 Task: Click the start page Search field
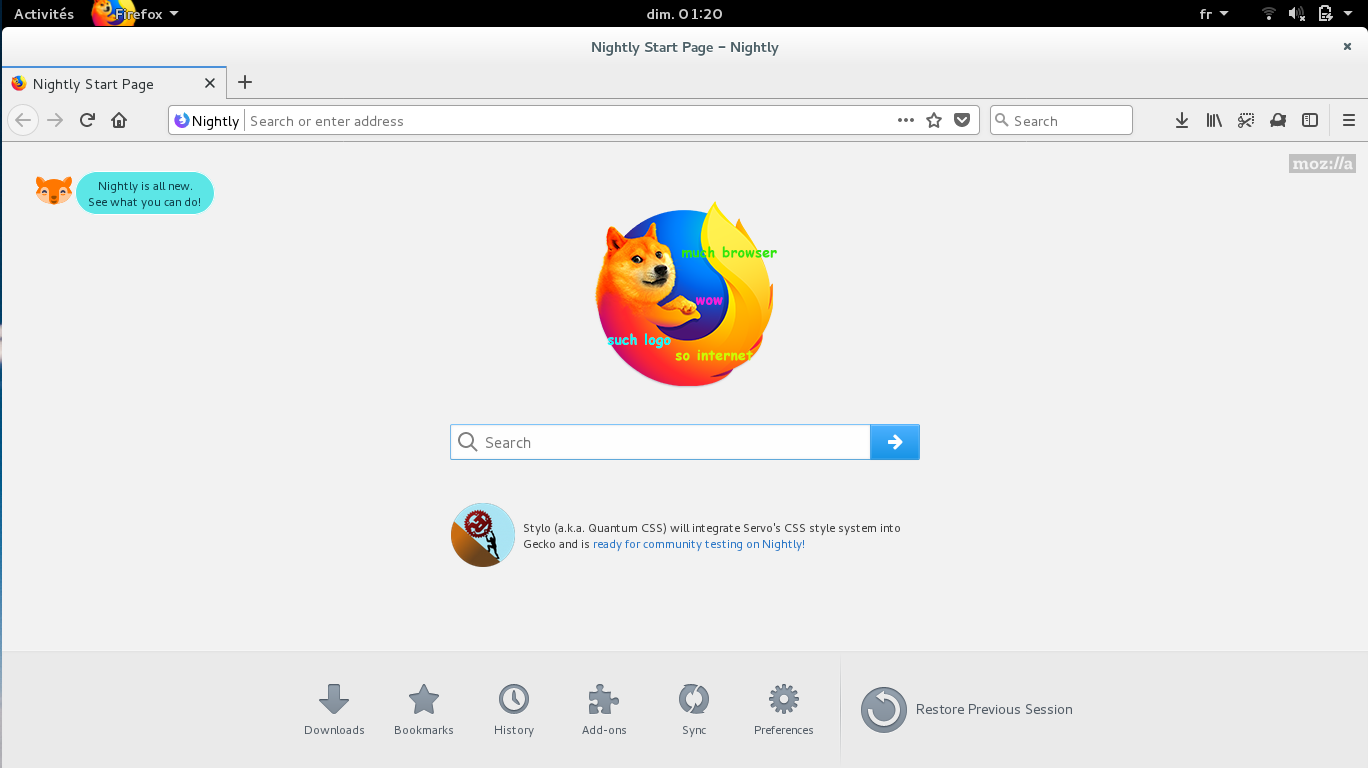point(660,442)
